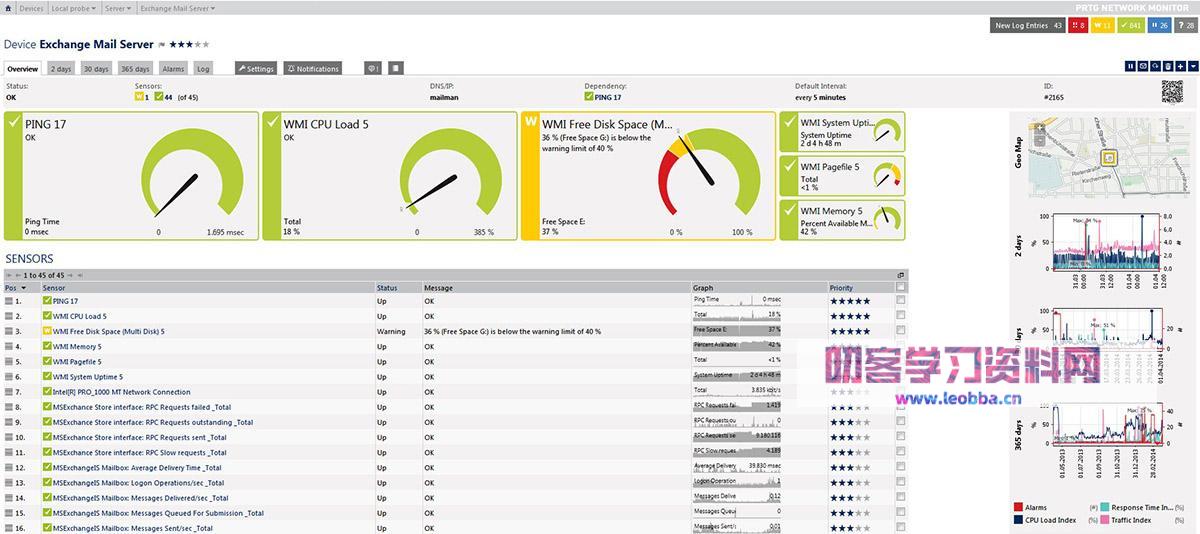Open the history icon button beside comments
The width and height of the screenshot is (1200, 534).
396,69
